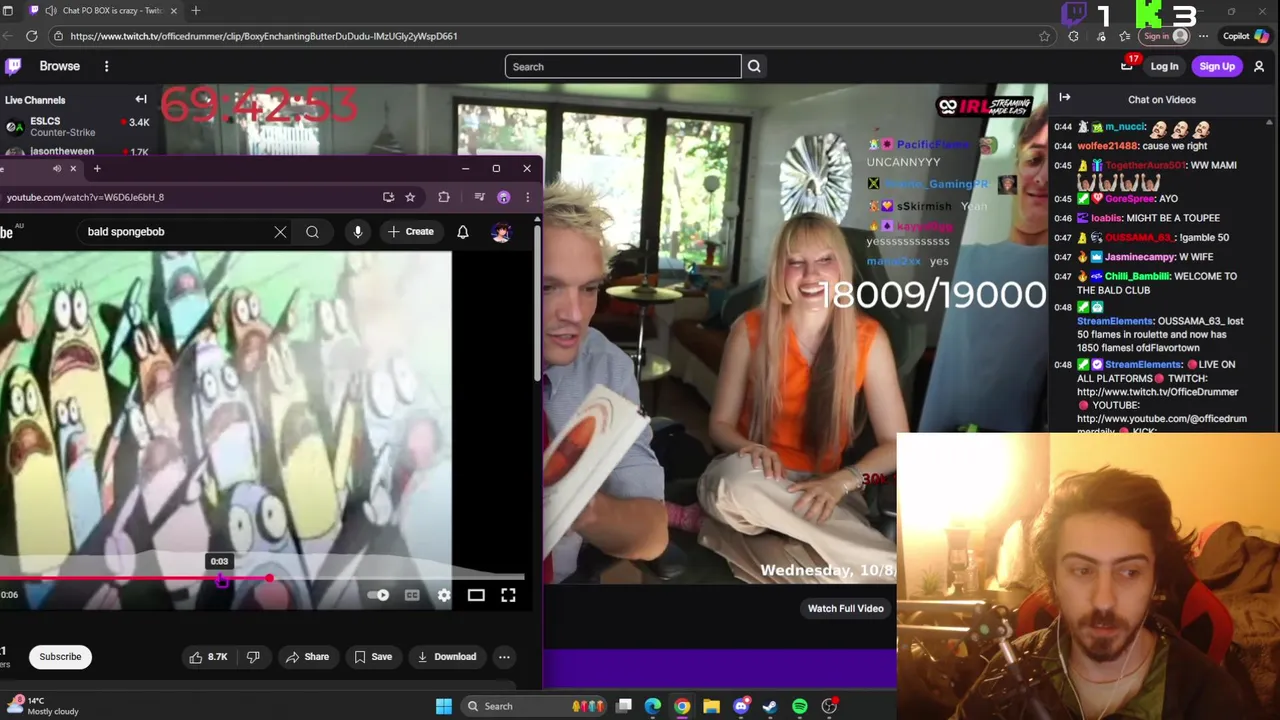Open File Explorer from the taskbar
Image resolution: width=1280 pixels, height=720 pixels.
tap(711, 706)
